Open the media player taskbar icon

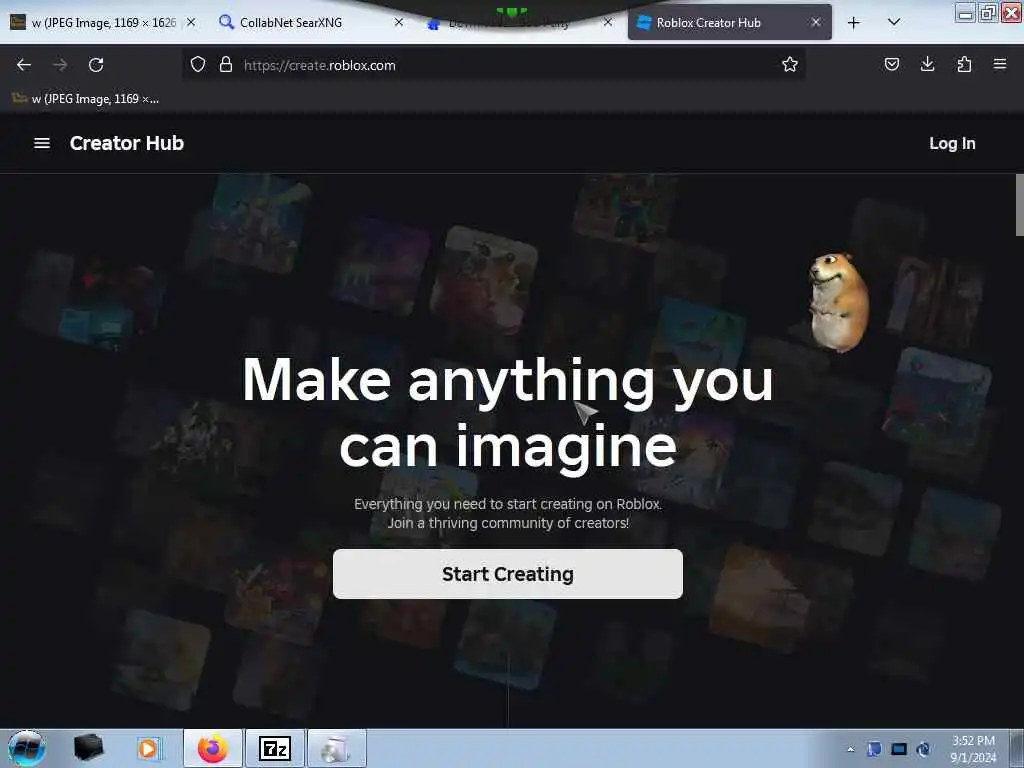click(x=148, y=748)
